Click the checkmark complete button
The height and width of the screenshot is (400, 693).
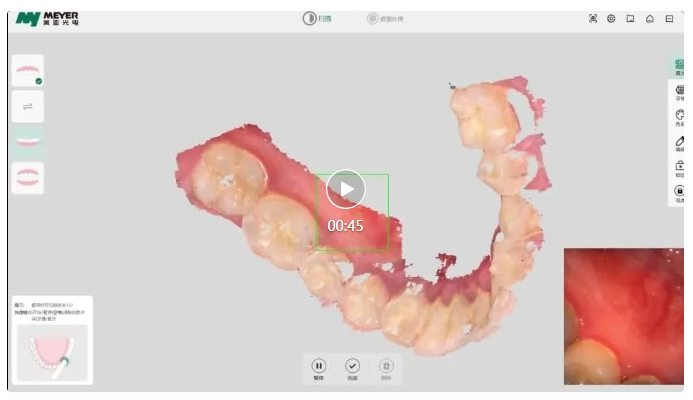[x=352, y=367]
